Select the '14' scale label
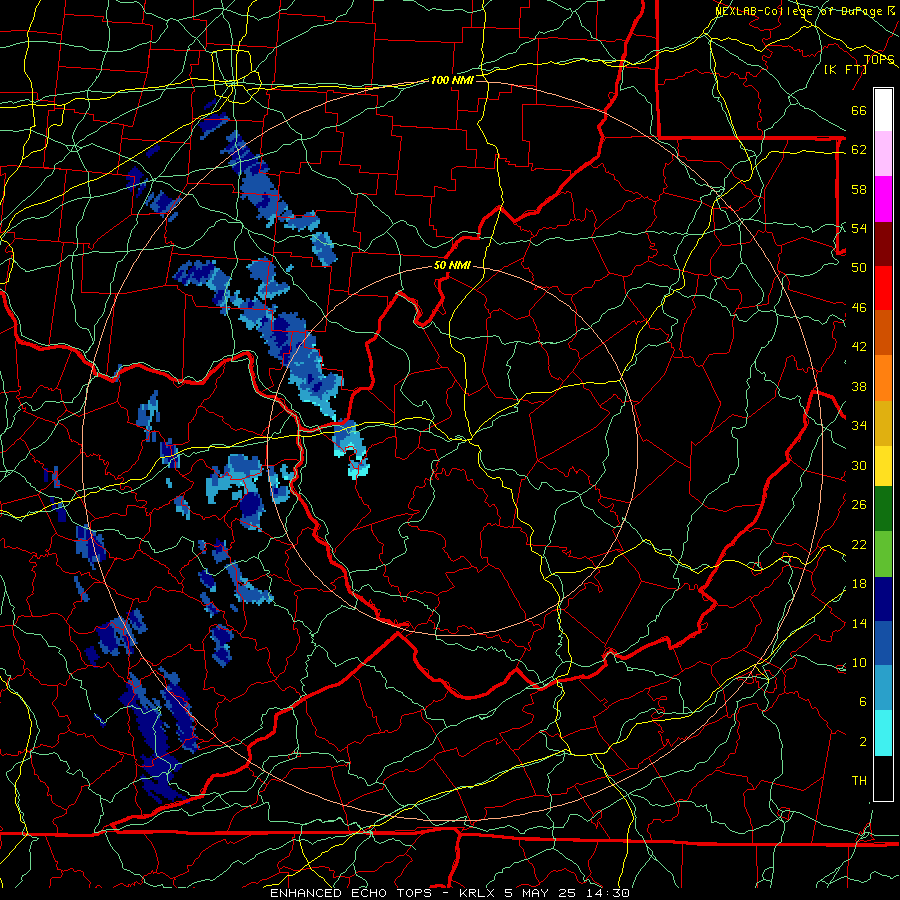 859,623
